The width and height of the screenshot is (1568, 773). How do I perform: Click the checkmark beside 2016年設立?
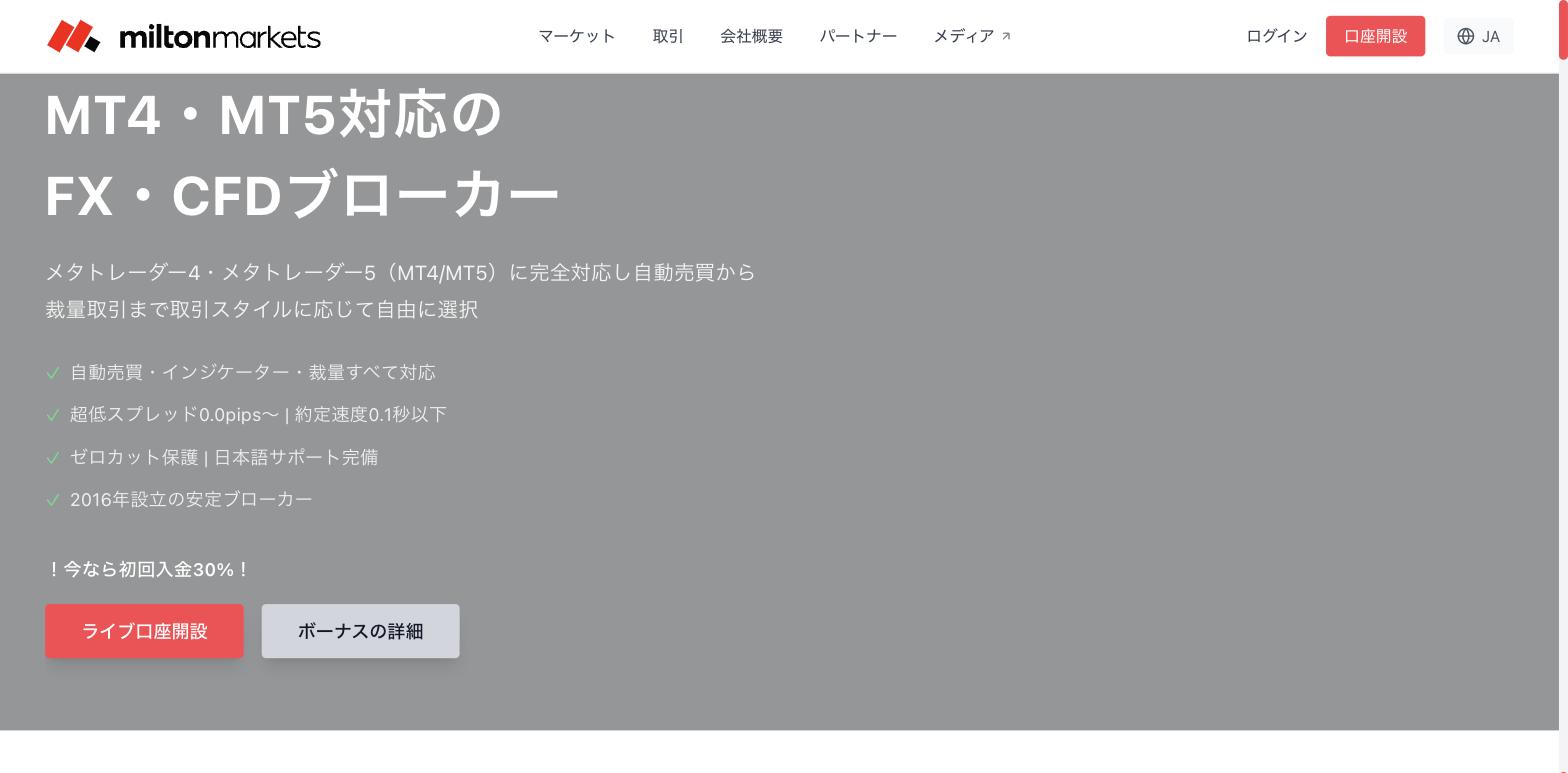(53, 500)
